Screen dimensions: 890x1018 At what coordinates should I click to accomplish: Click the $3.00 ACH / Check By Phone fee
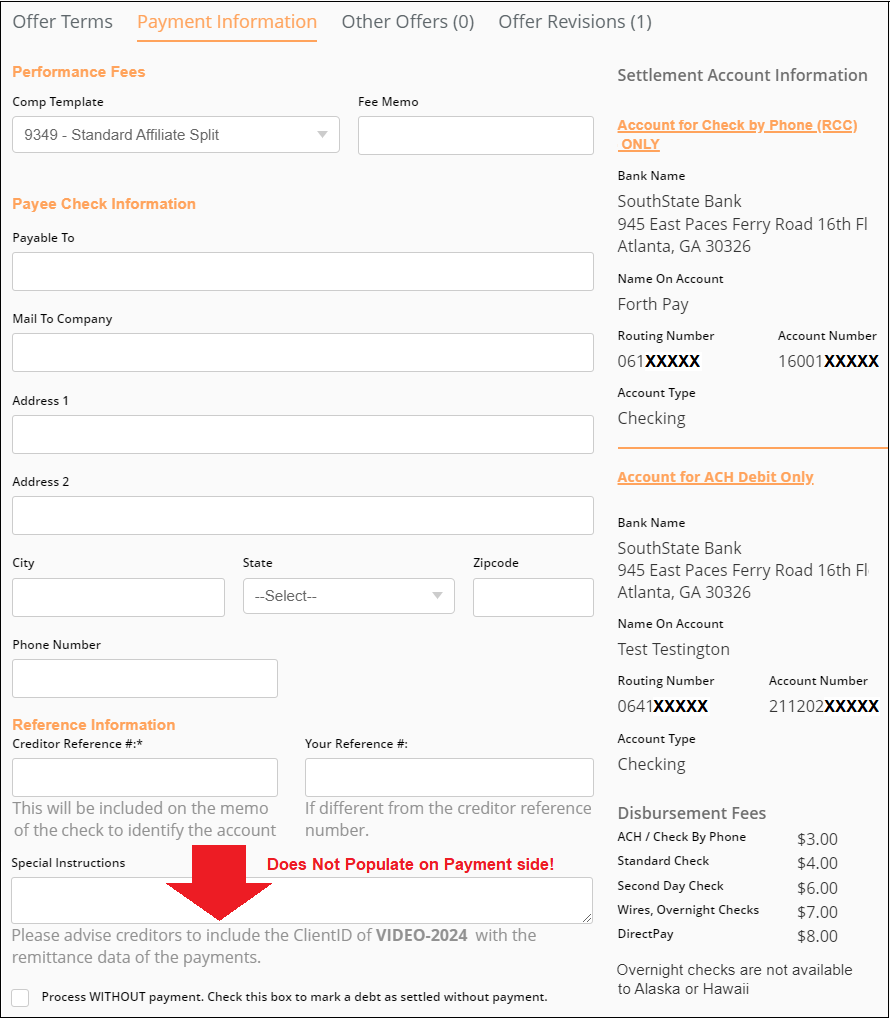(x=817, y=839)
